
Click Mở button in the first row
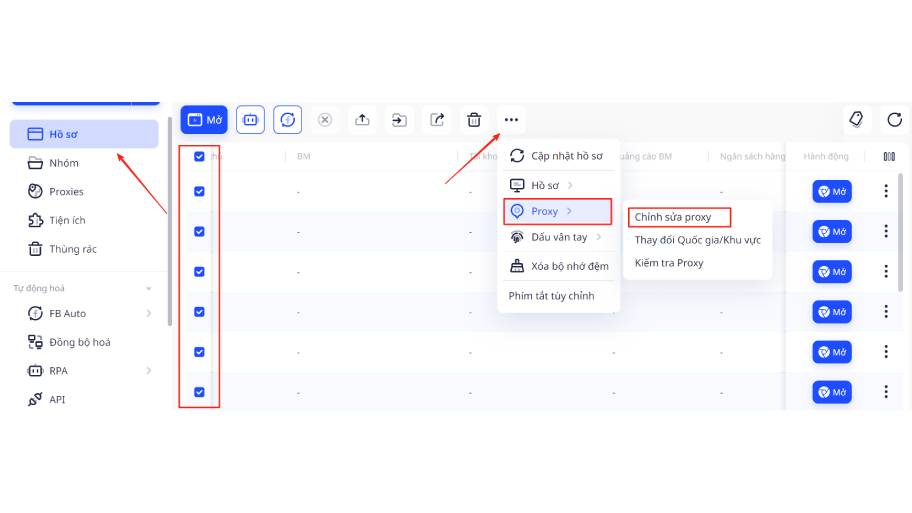pos(832,191)
